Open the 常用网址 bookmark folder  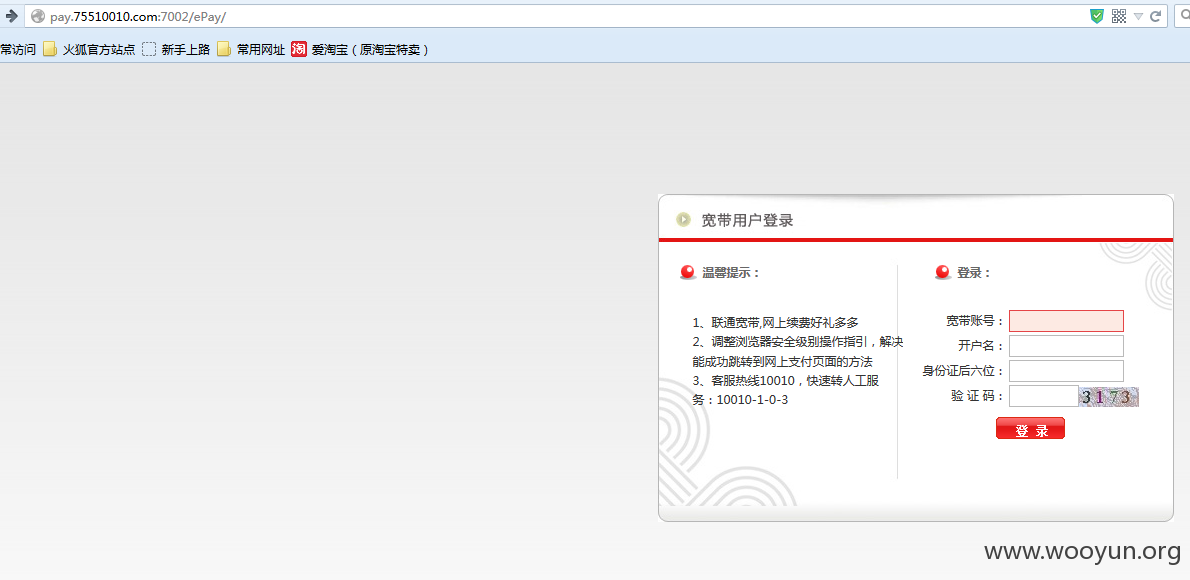[250, 49]
